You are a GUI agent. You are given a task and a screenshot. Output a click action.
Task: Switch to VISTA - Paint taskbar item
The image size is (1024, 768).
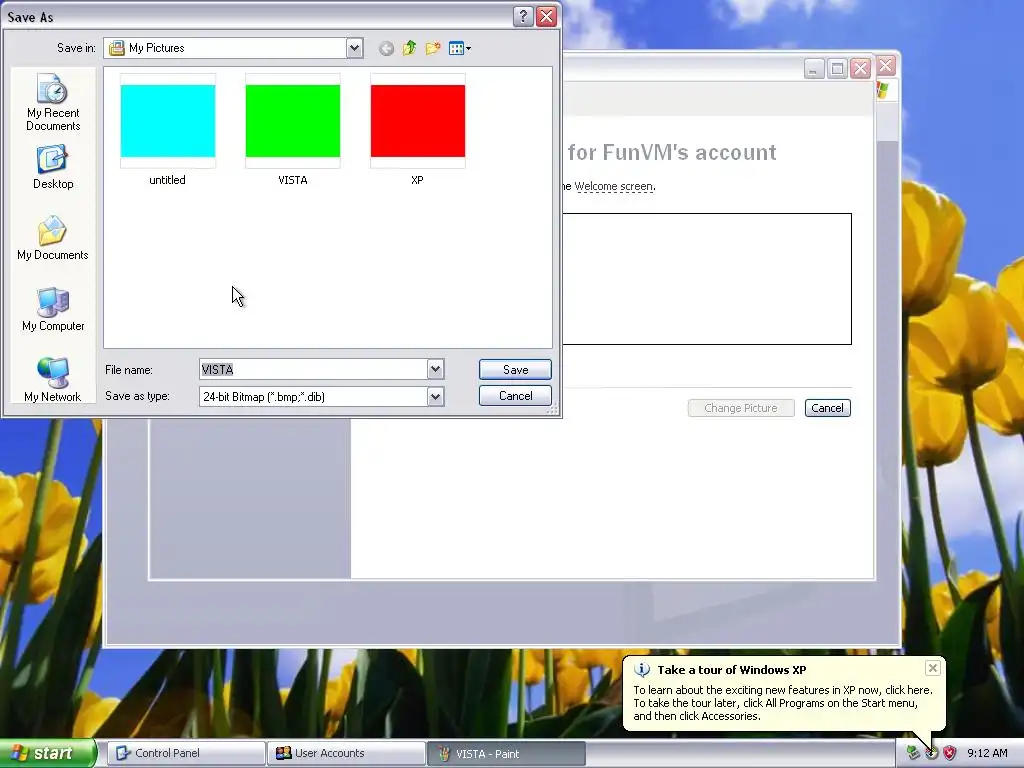coord(506,753)
